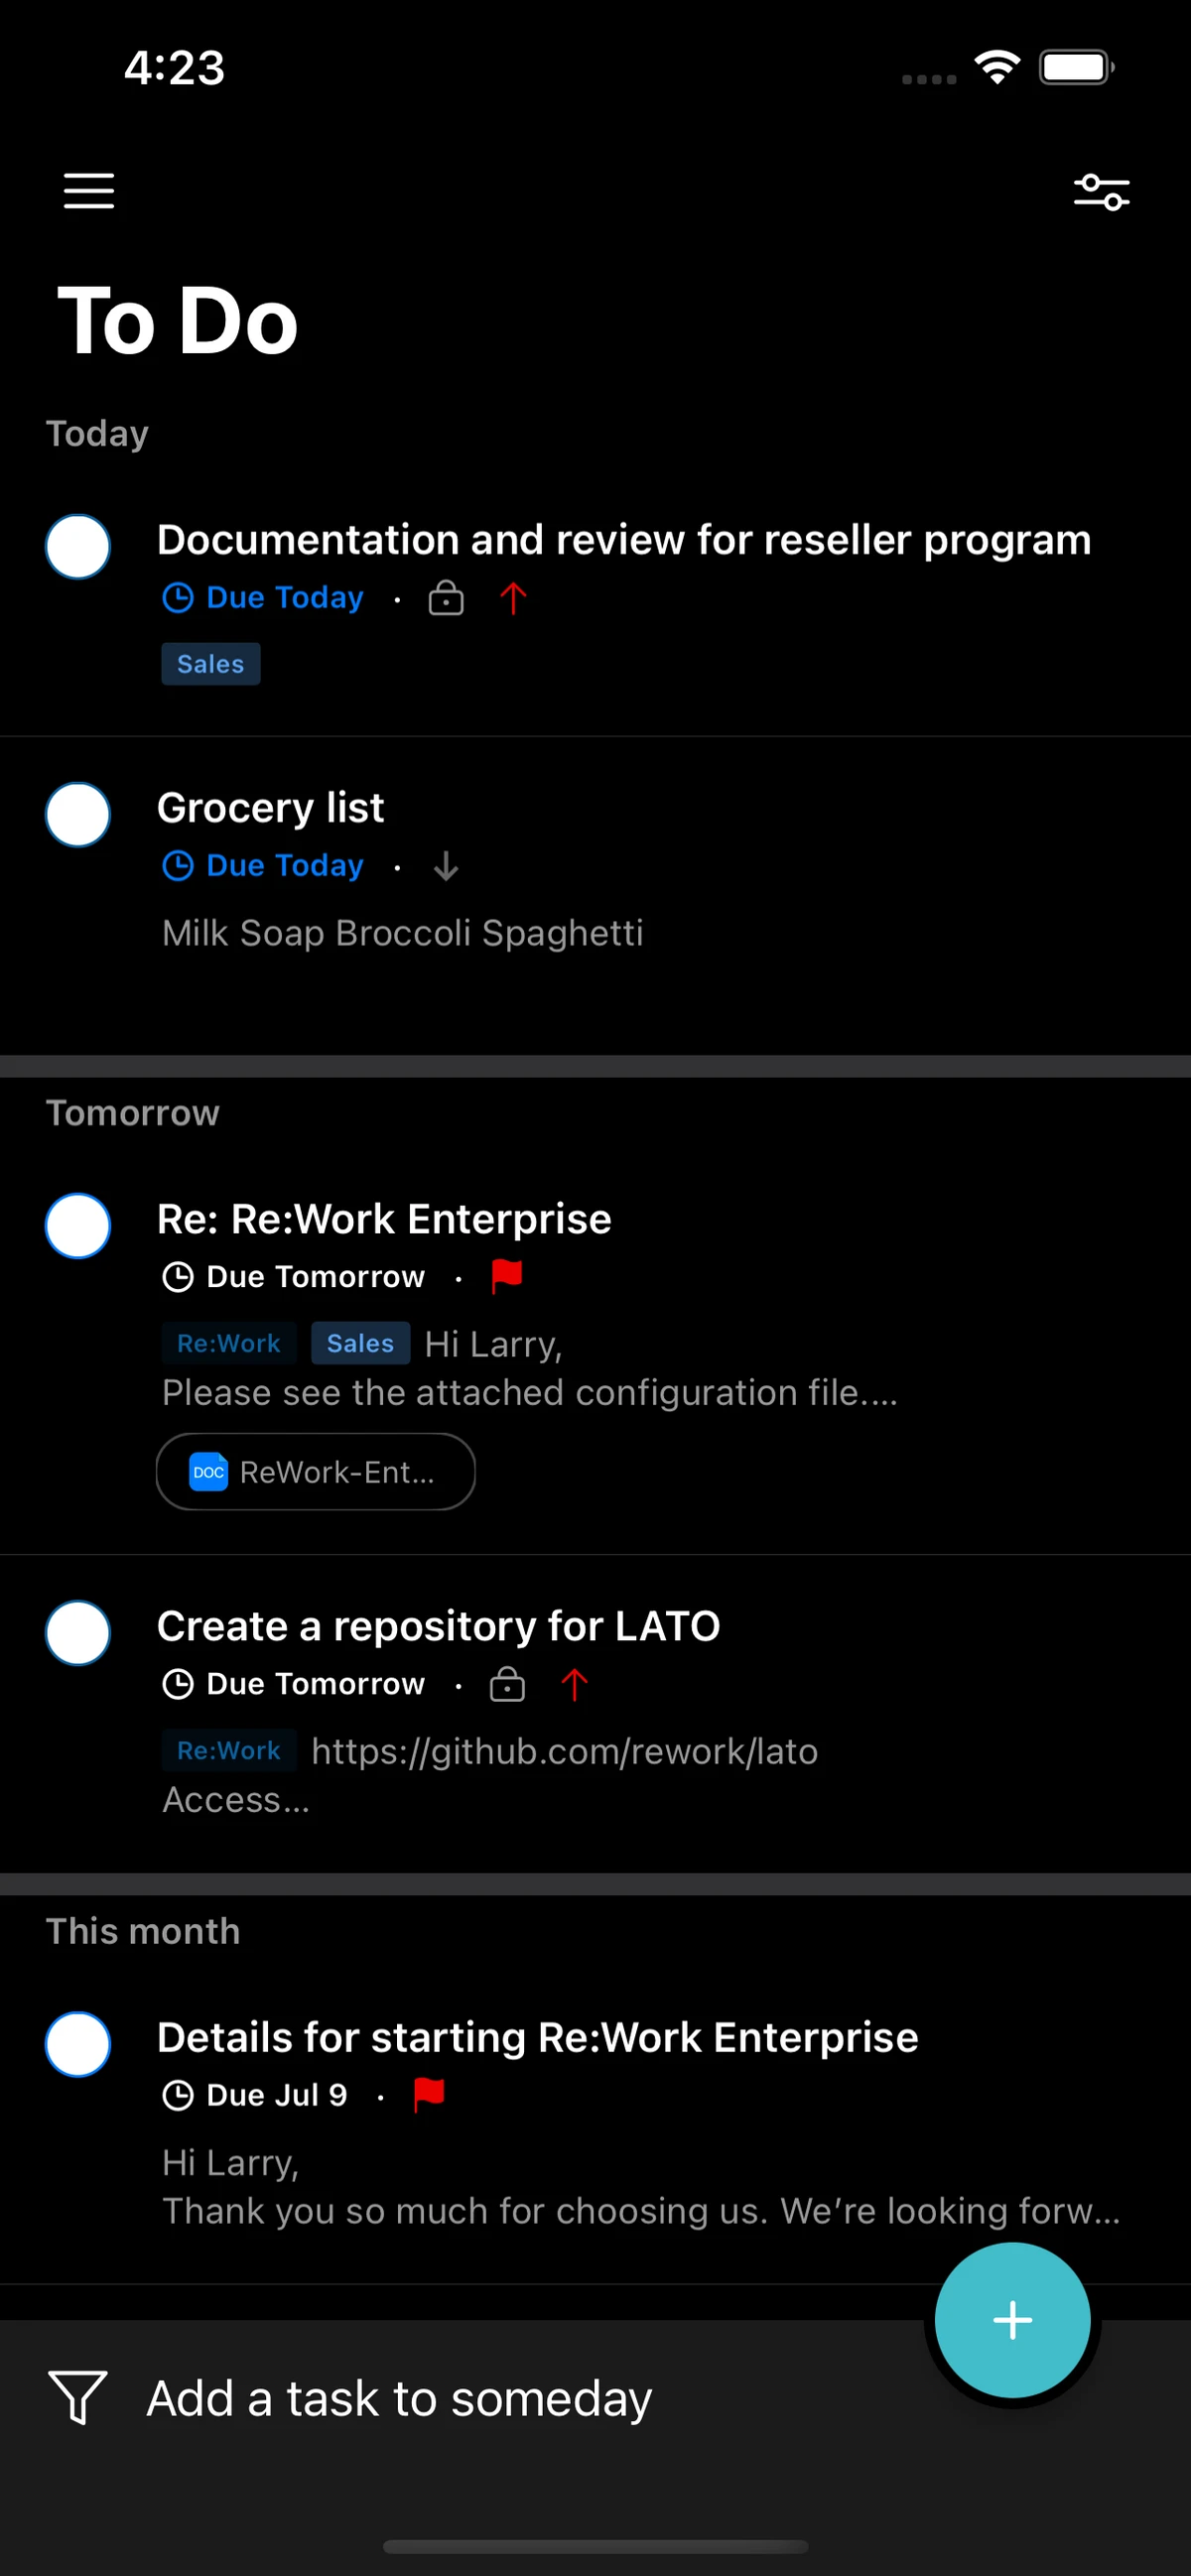Open the filter sliders settings icon
The width and height of the screenshot is (1191, 2576).
[1101, 191]
